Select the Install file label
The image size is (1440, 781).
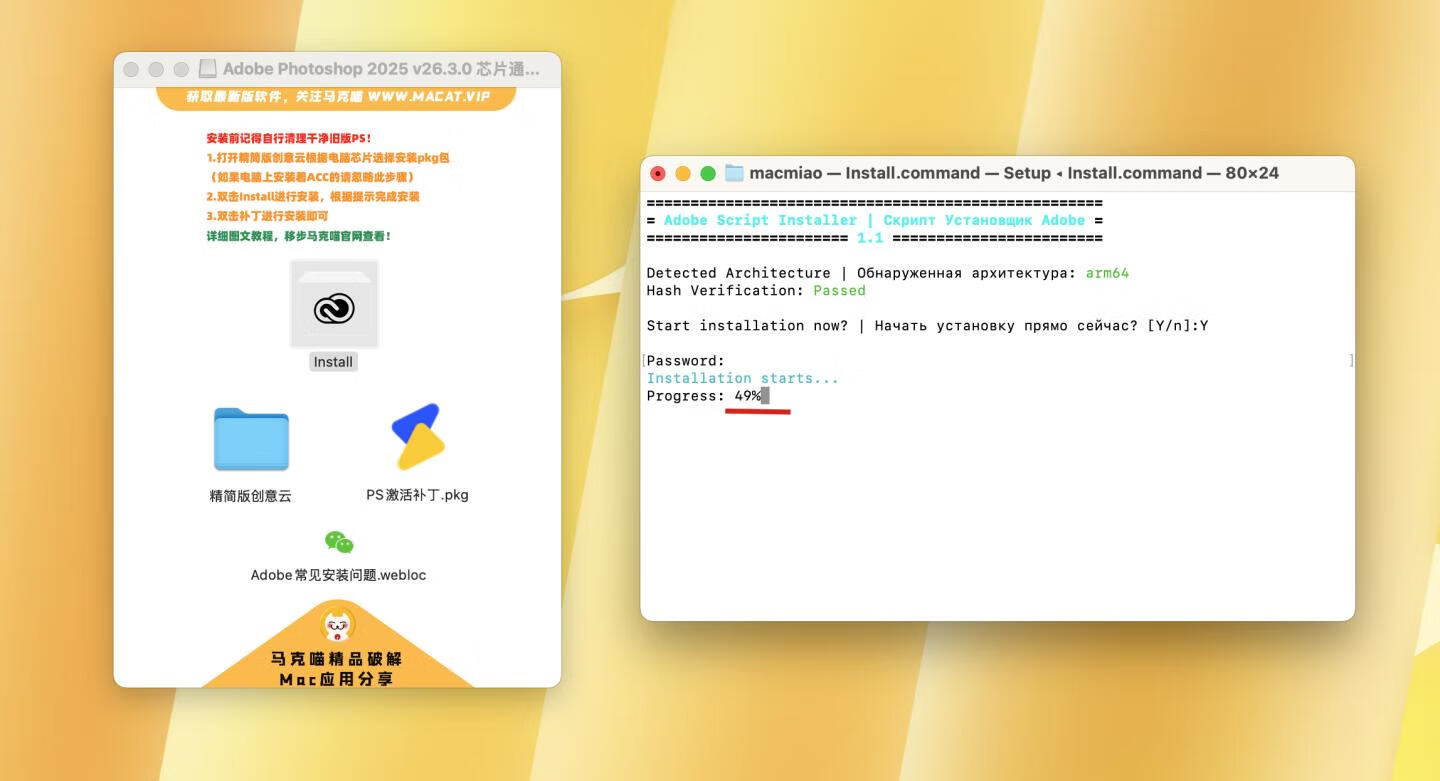333,362
